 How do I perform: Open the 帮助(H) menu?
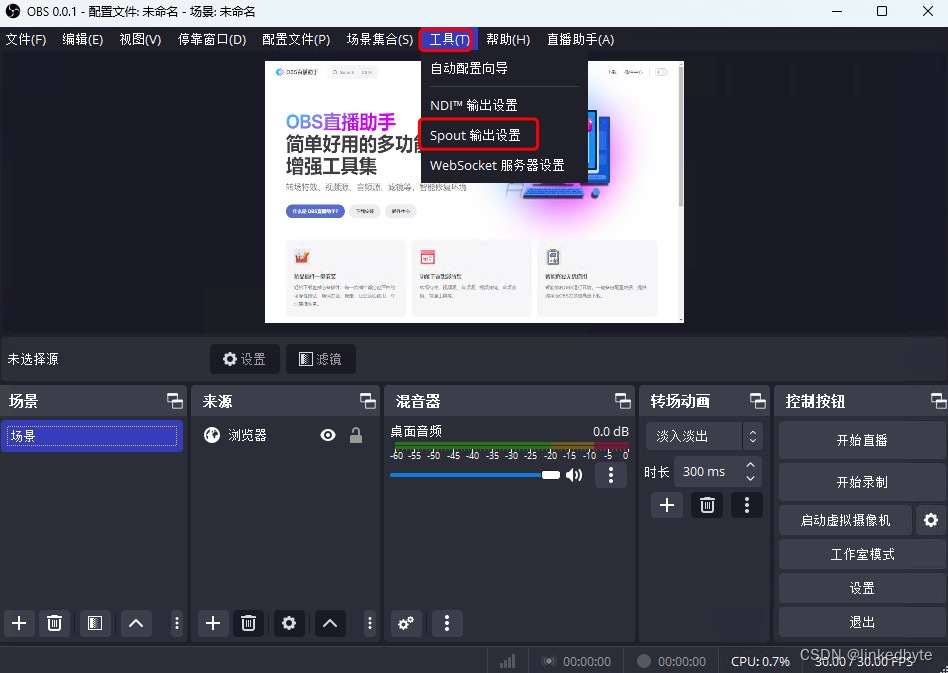(508, 40)
